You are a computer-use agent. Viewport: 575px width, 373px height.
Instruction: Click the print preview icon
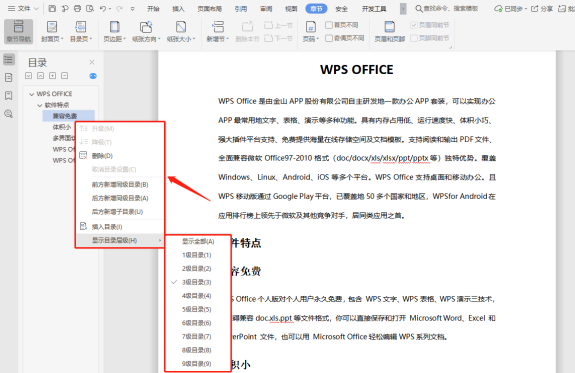(90, 8)
